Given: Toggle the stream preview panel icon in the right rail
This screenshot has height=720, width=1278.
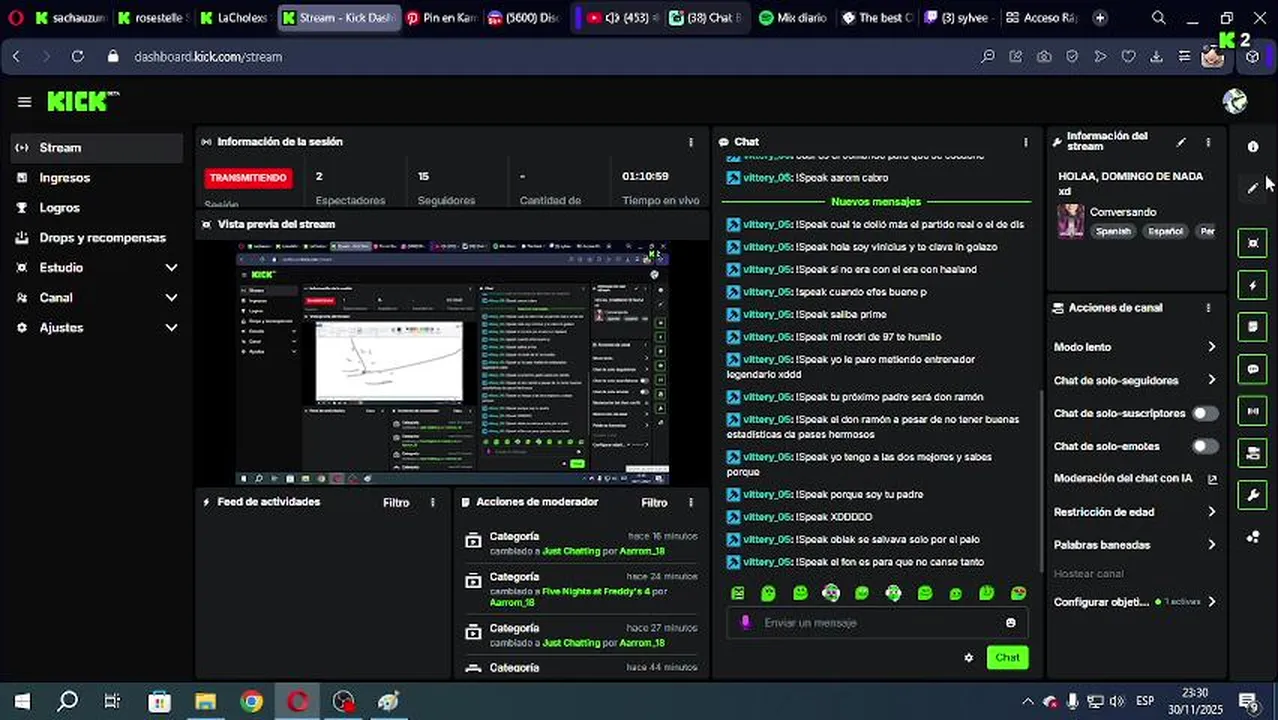Looking at the screenshot, I should pos(1253,243).
